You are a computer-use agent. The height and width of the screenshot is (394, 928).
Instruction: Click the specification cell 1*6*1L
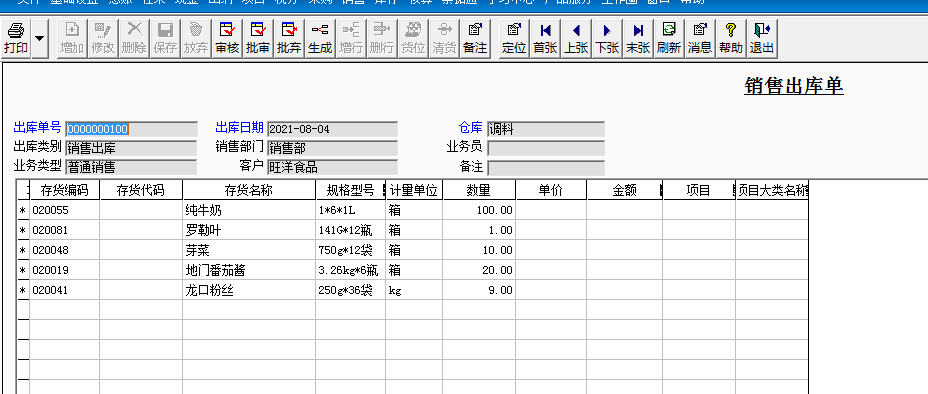click(350, 210)
